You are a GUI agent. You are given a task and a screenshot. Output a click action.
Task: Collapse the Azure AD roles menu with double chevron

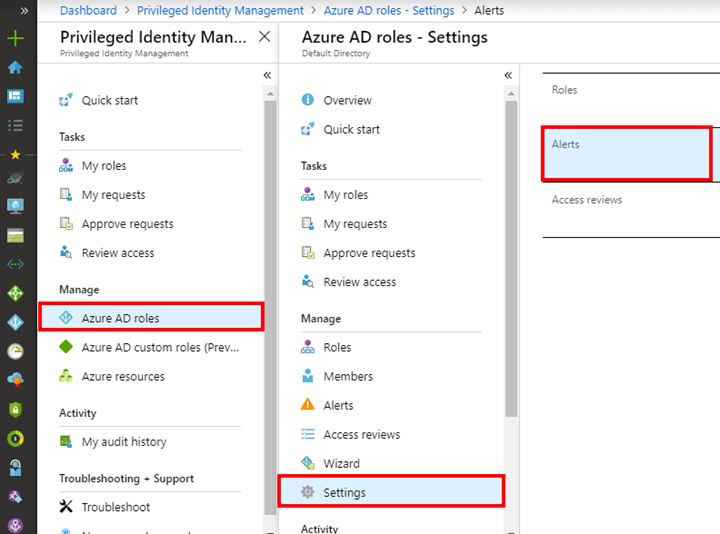(x=508, y=75)
